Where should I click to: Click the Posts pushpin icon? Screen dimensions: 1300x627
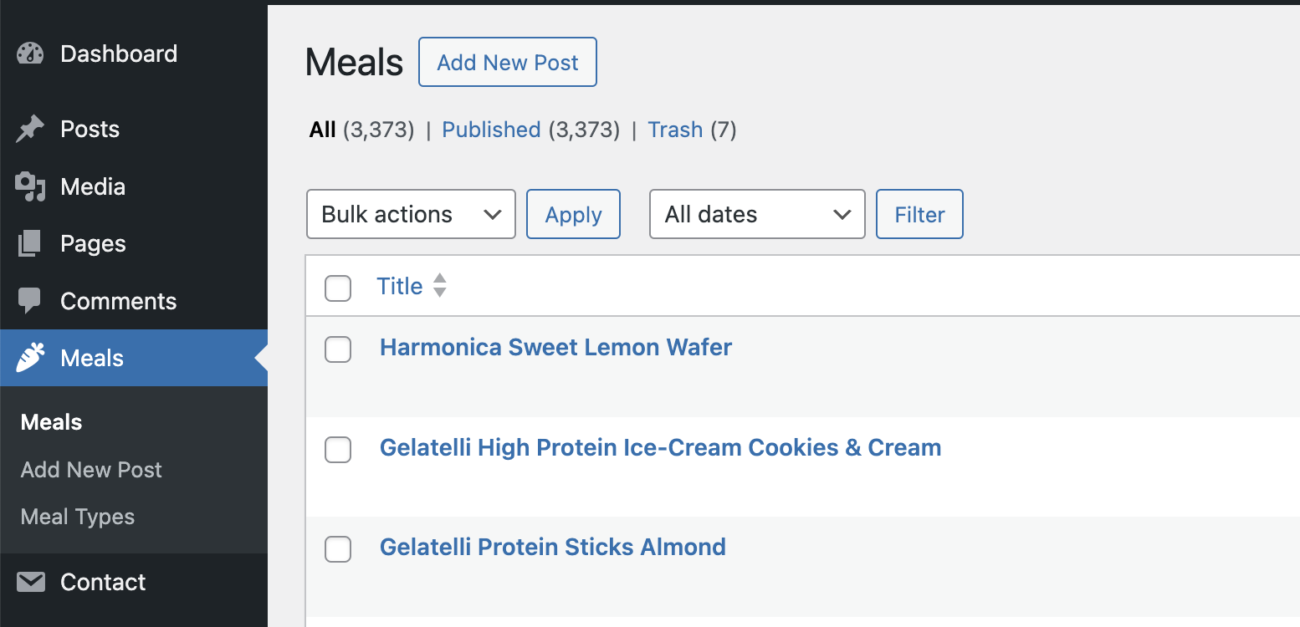[x=30, y=129]
